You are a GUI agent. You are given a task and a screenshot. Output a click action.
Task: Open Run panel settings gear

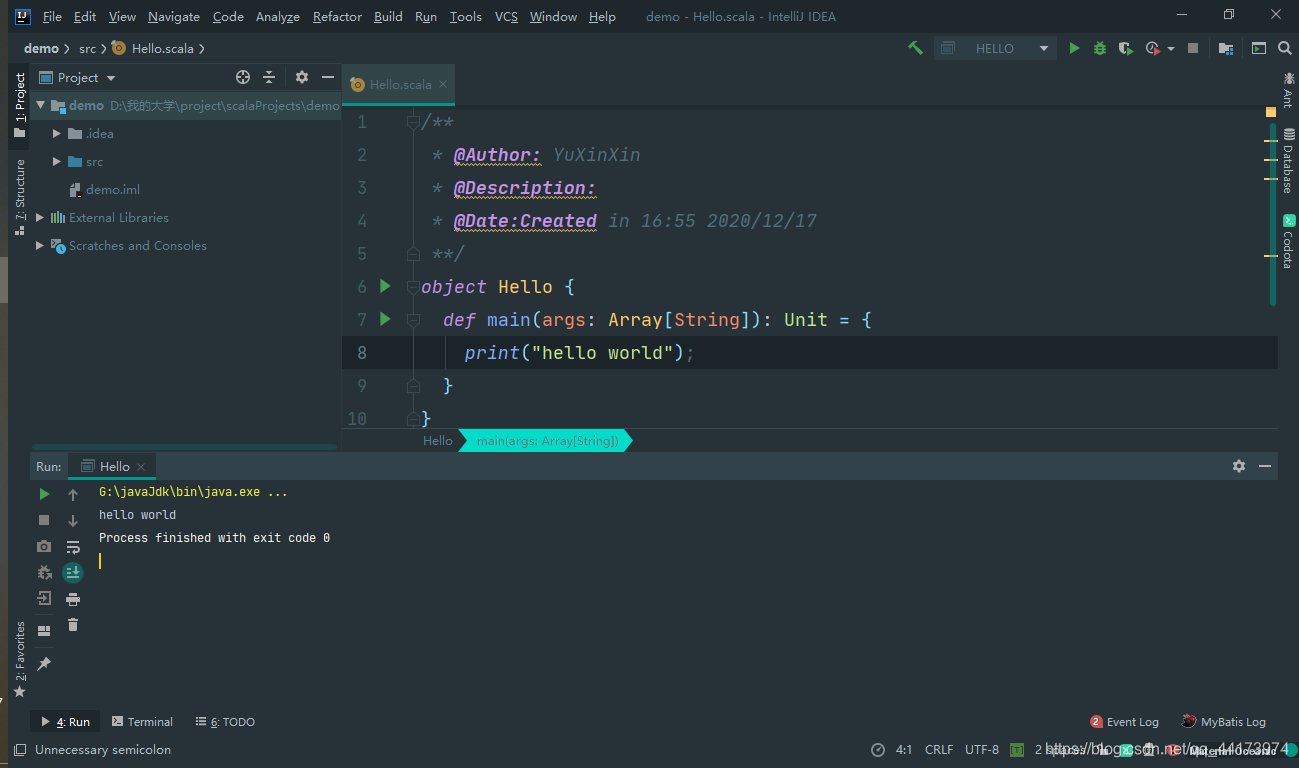(x=1239, y=466)
